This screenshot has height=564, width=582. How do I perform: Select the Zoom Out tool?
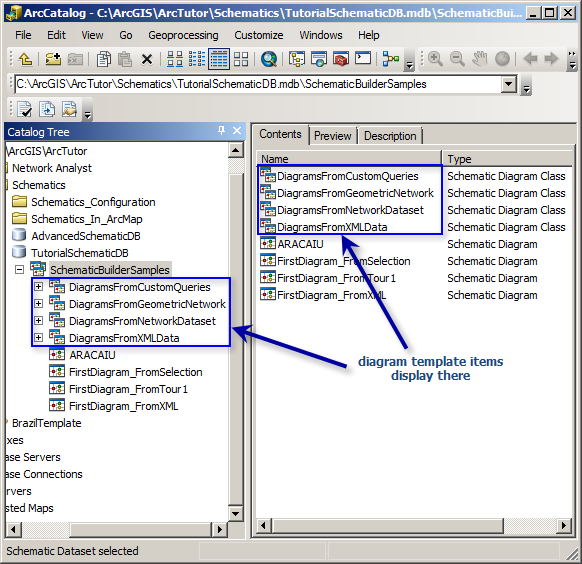(457, 59)
